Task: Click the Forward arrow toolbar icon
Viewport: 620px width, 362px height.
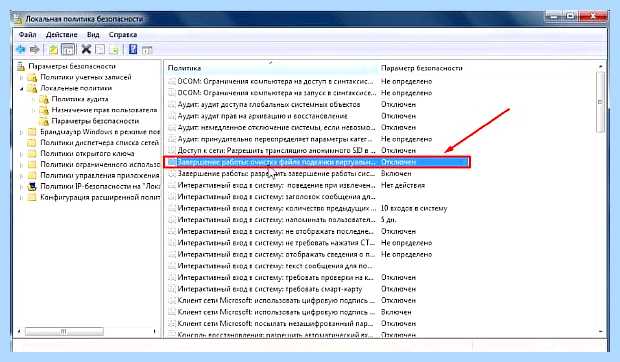Action: tap(35, 49)
